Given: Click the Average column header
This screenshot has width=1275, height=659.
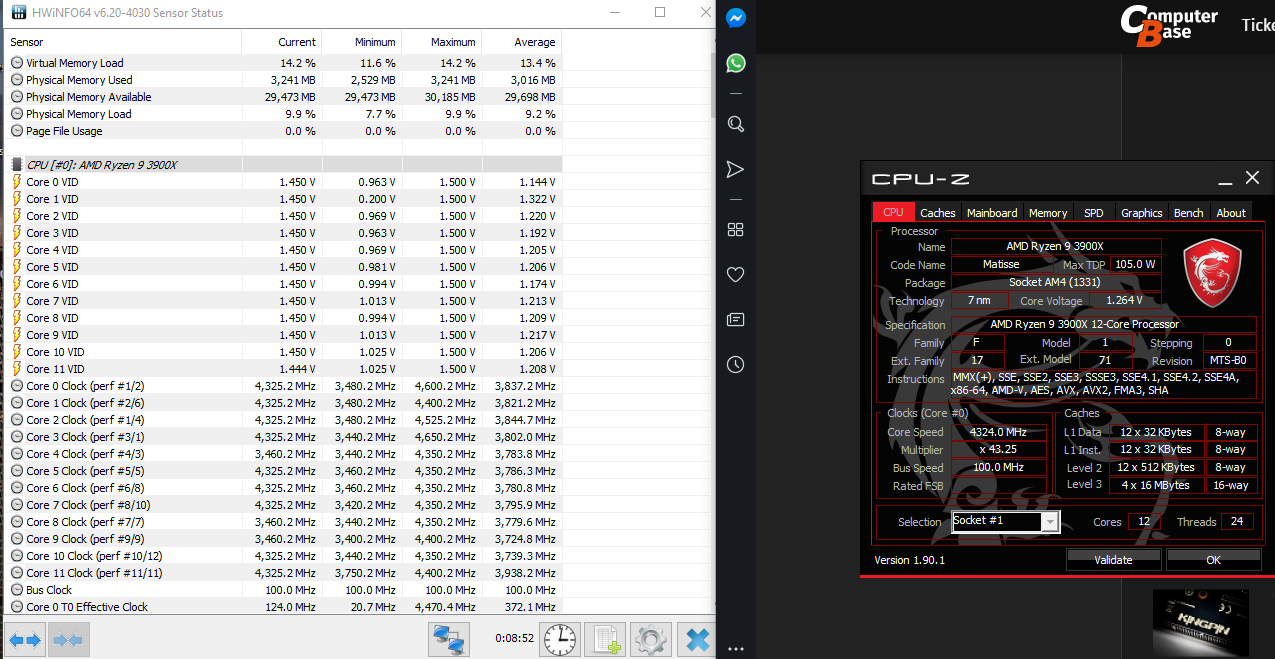Looking at the screenshot, I should pos(522,42).
